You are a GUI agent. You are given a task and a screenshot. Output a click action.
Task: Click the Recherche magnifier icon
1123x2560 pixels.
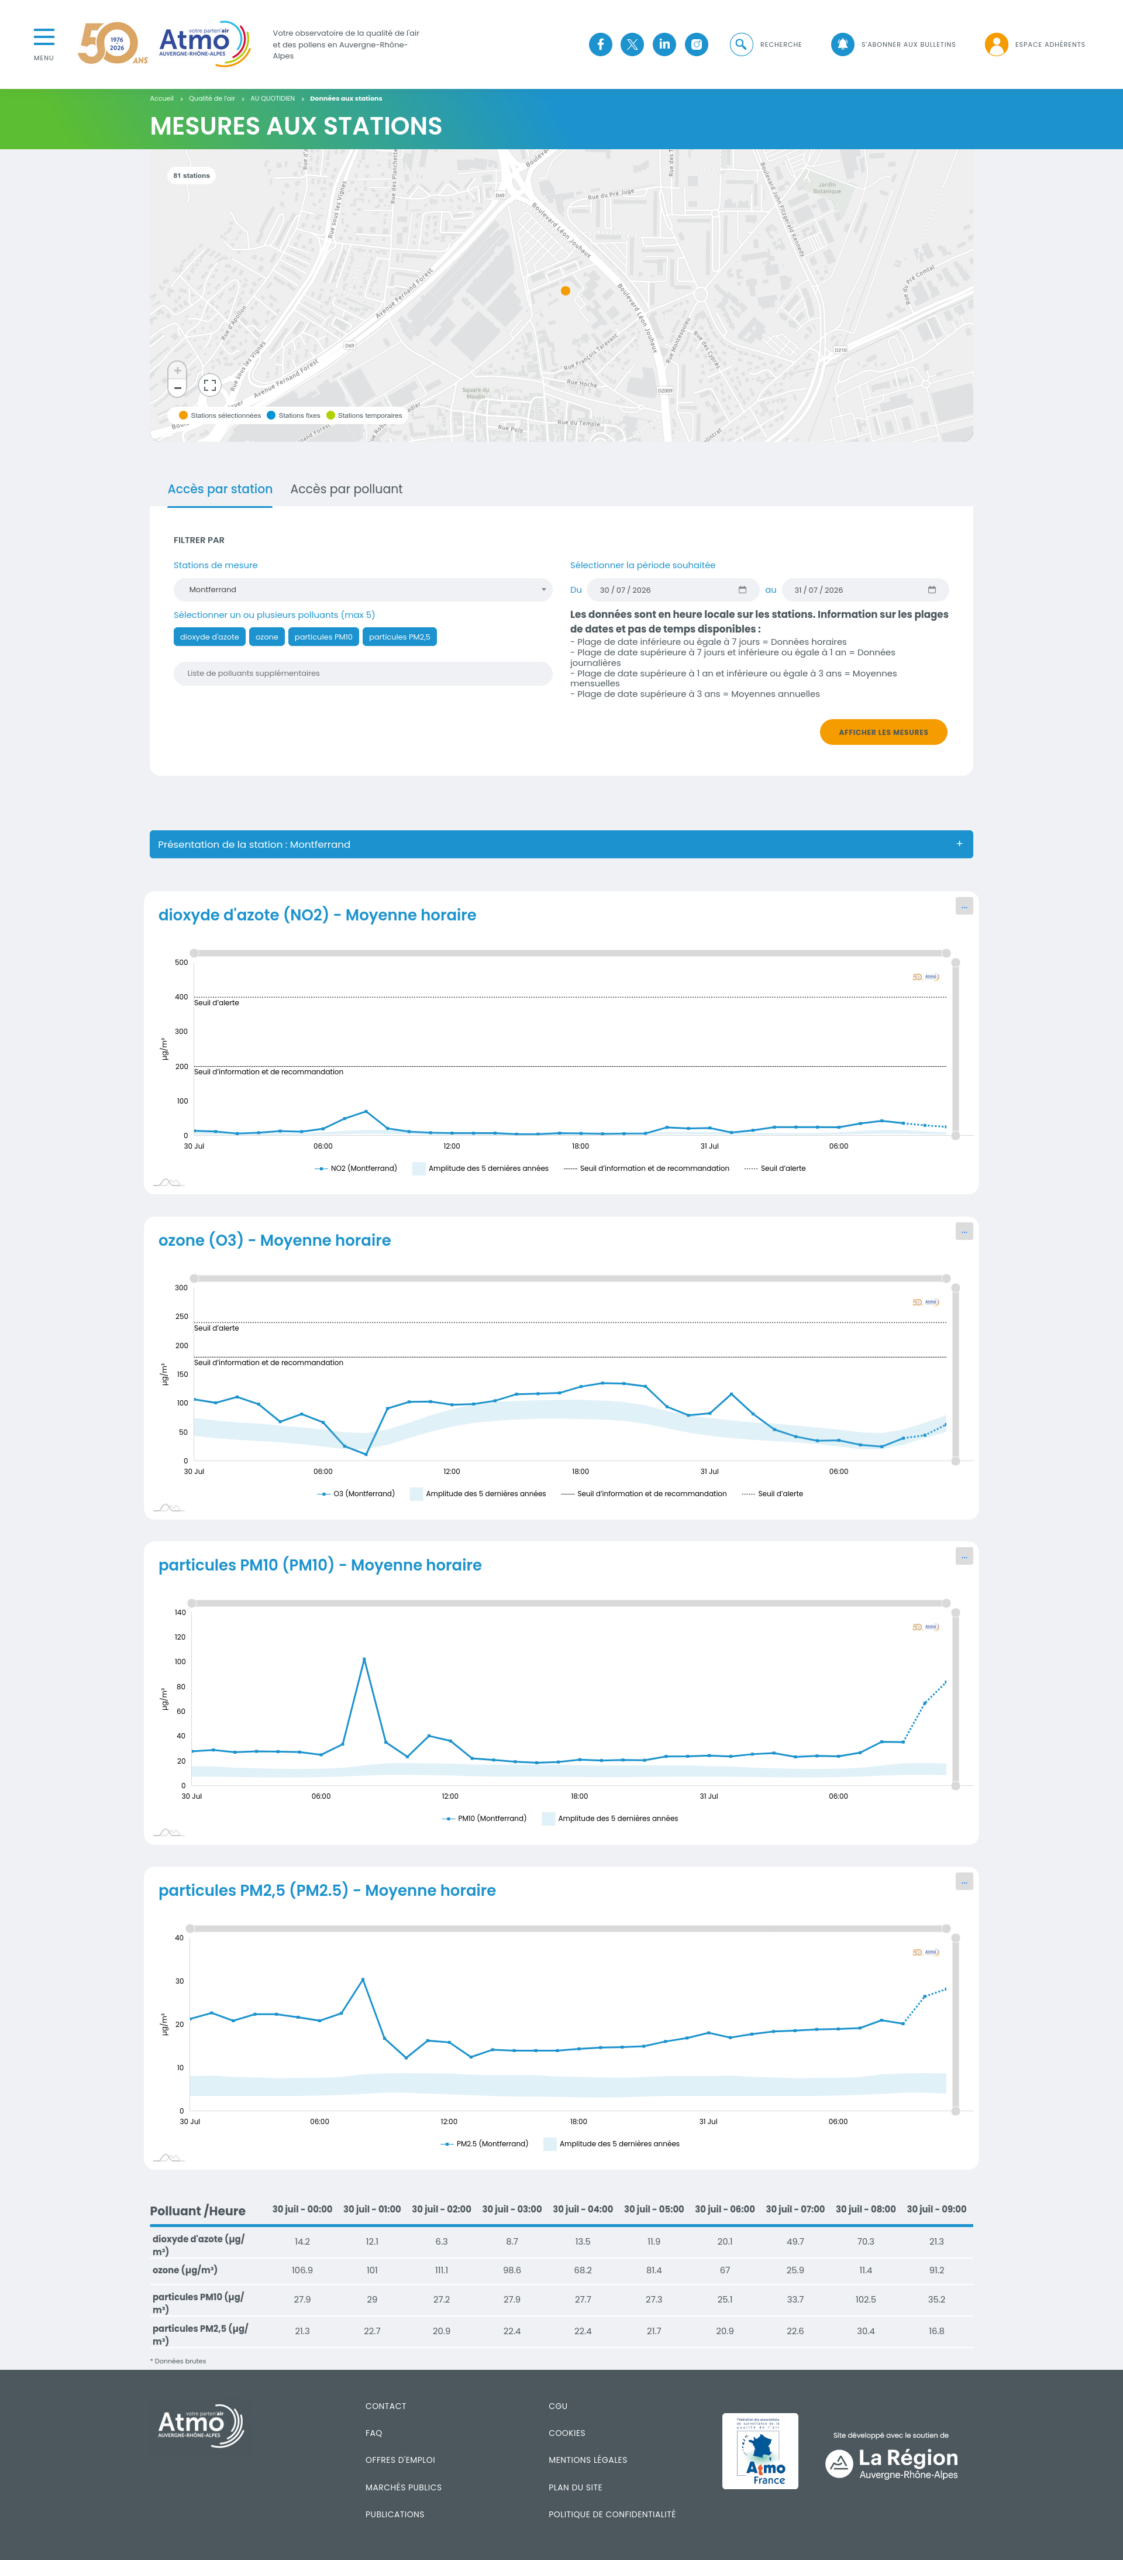tap(741, 44)
